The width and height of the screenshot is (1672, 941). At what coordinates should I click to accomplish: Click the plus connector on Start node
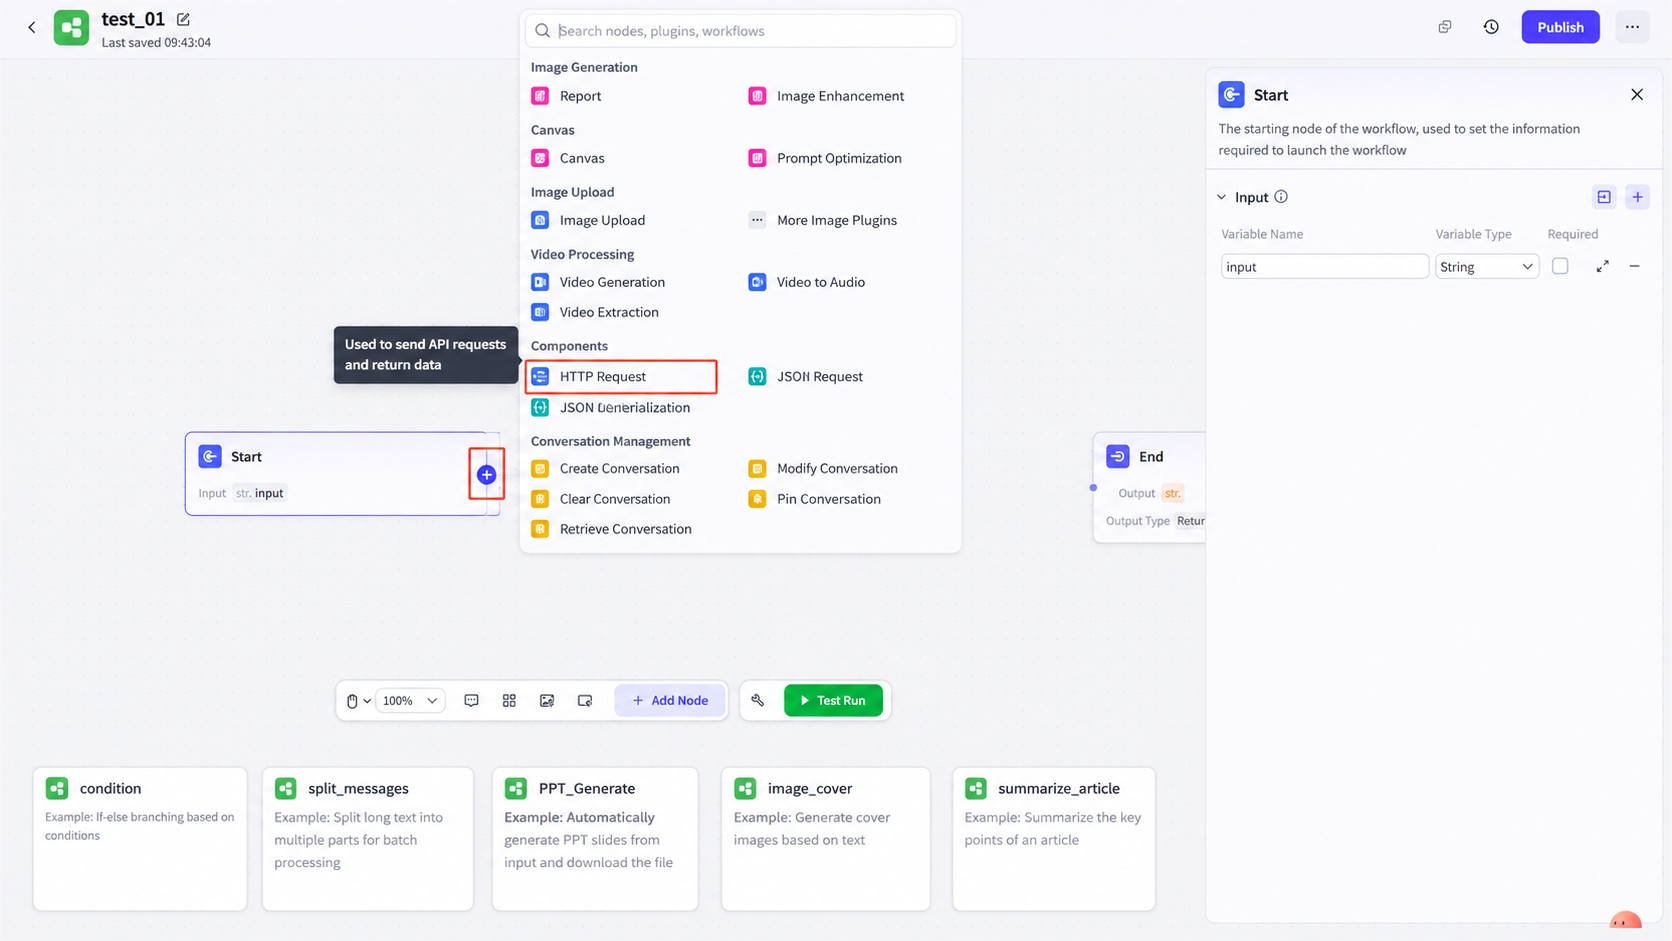point(487,475)
